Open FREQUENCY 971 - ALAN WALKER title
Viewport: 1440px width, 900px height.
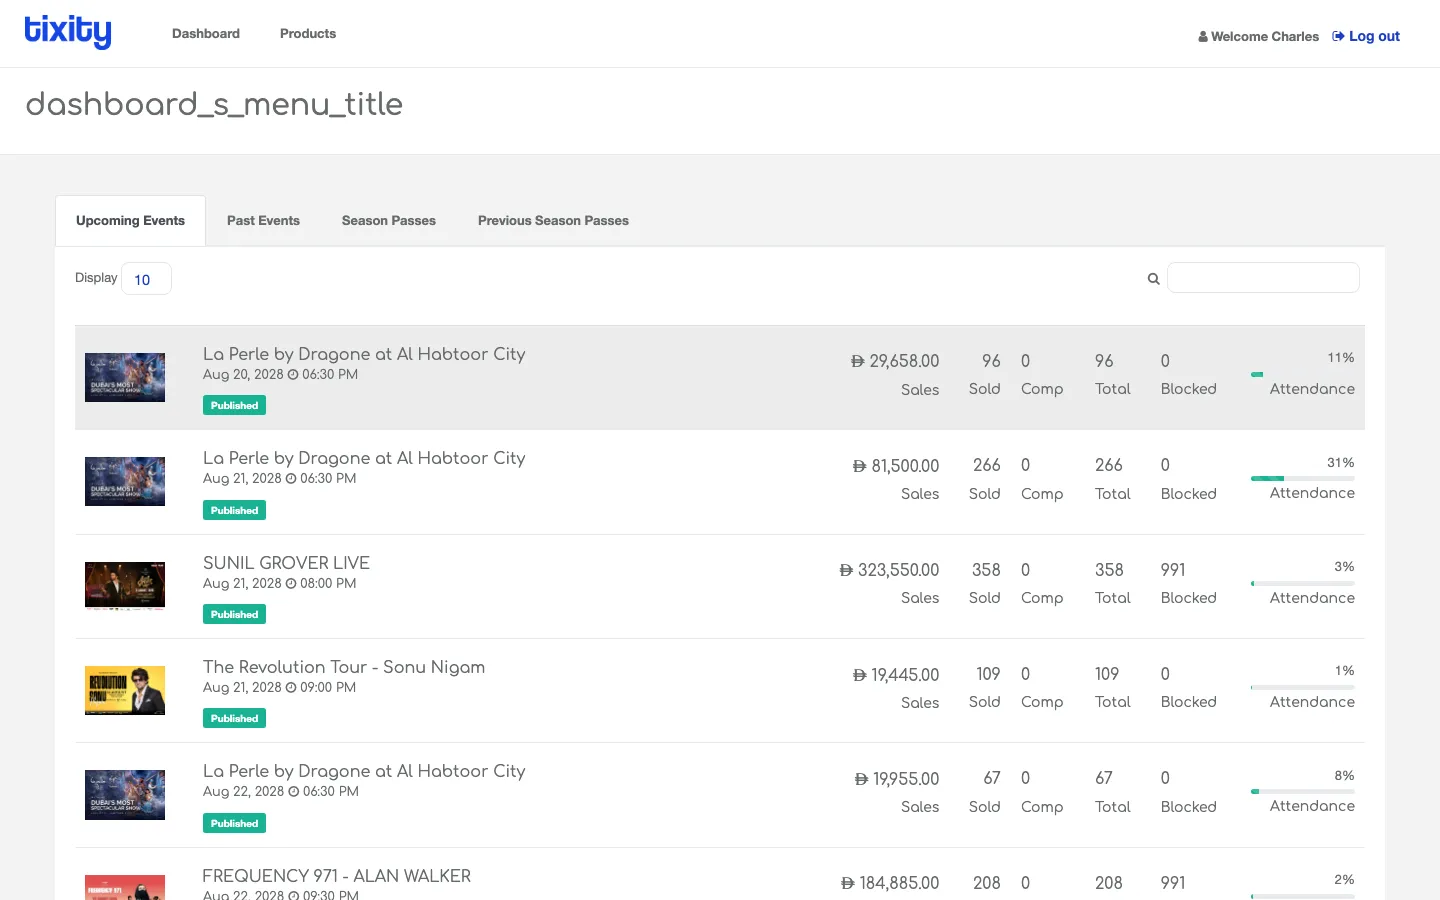point(337,876)
